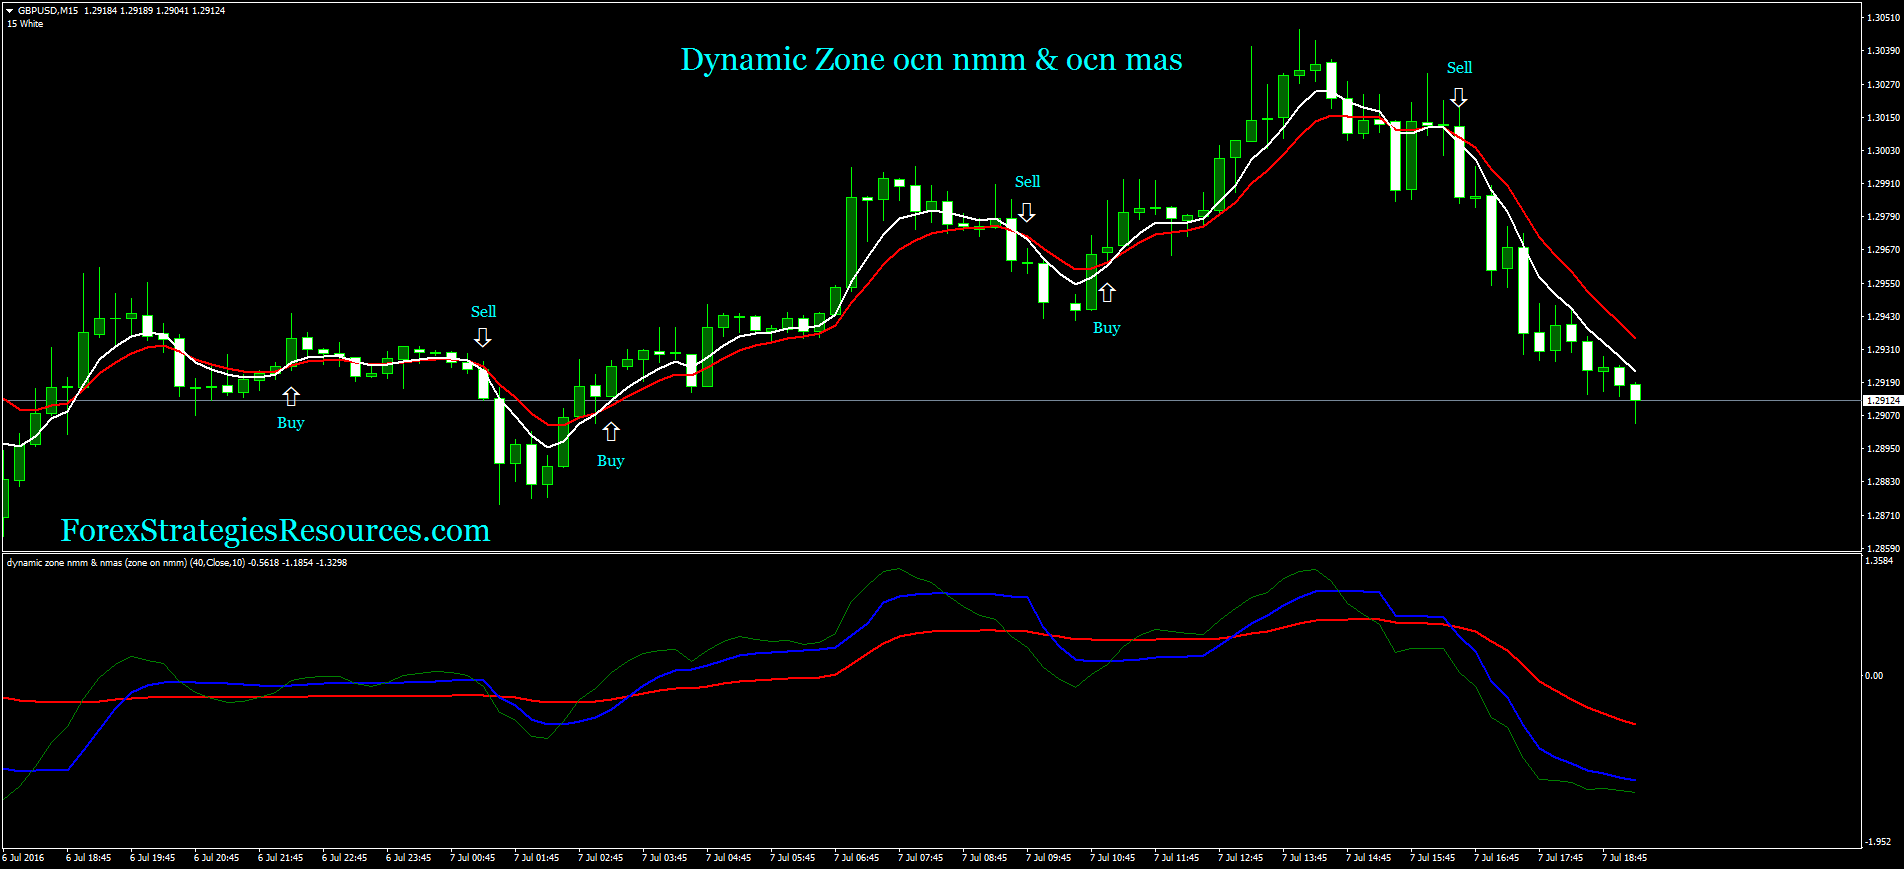Click price level 1.29550 on the axis
Image resolution: width=1904 pixels, height=869 pixels.
click(1883, 283)
